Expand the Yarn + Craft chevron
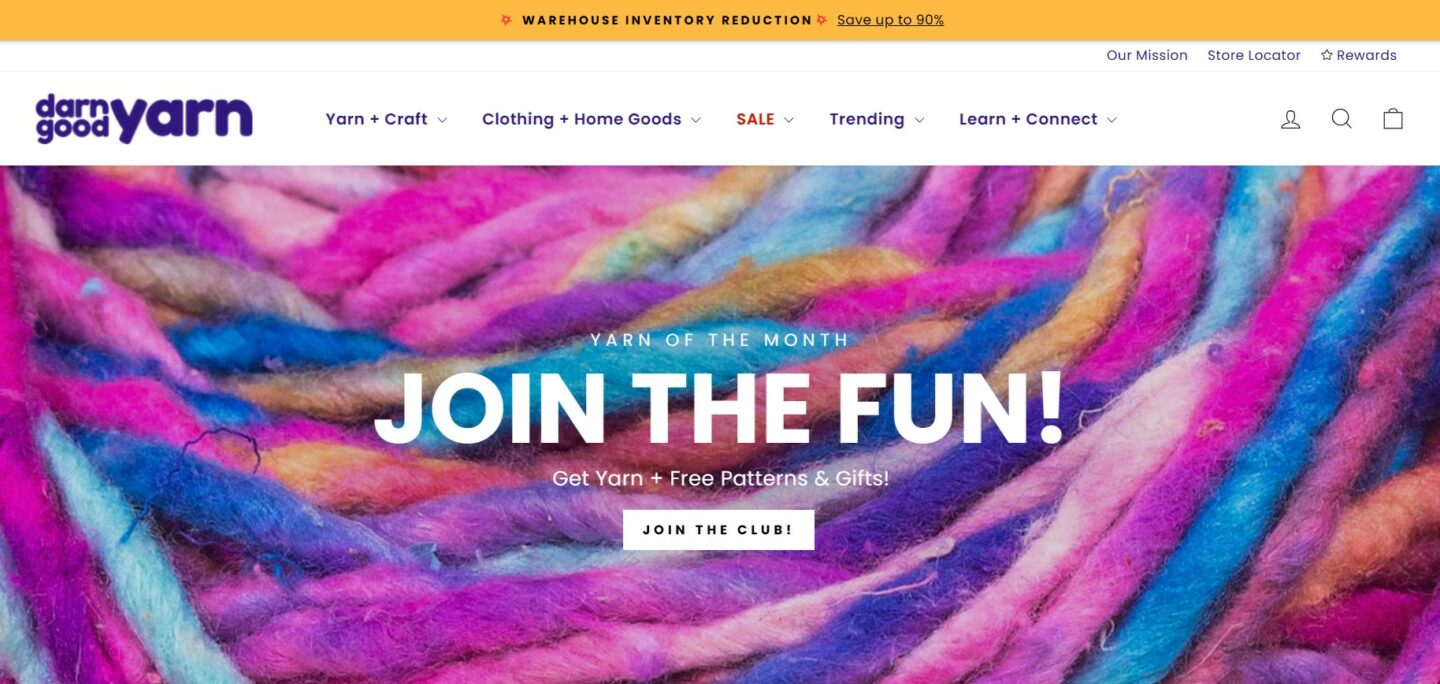1440x684 pixels. [x=442, y=120]
